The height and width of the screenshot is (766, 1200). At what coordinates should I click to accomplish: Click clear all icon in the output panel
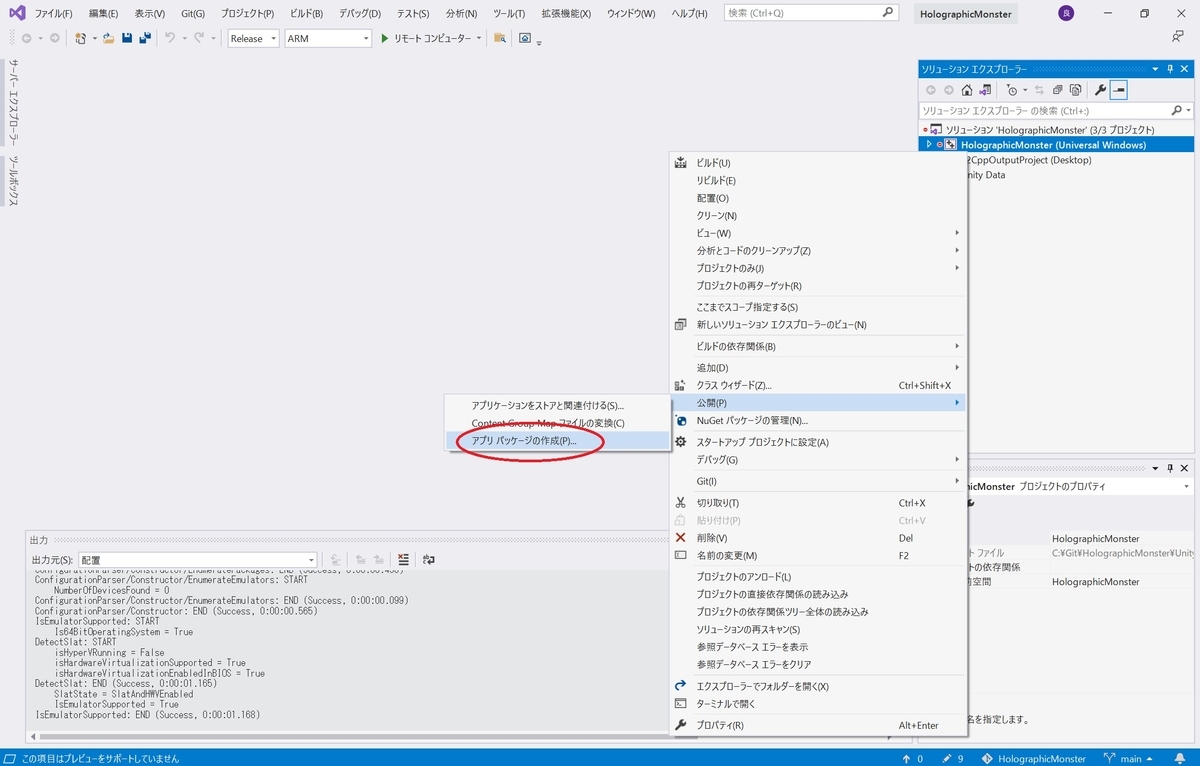tap(403, 560)
